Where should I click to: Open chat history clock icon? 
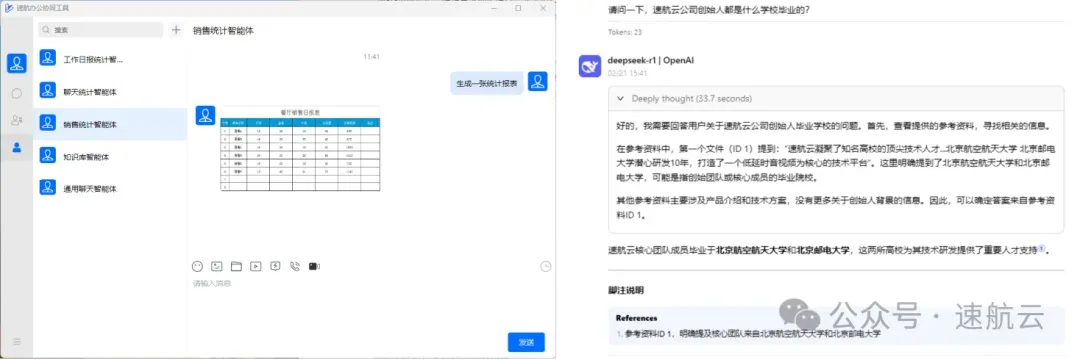point(546,266)
